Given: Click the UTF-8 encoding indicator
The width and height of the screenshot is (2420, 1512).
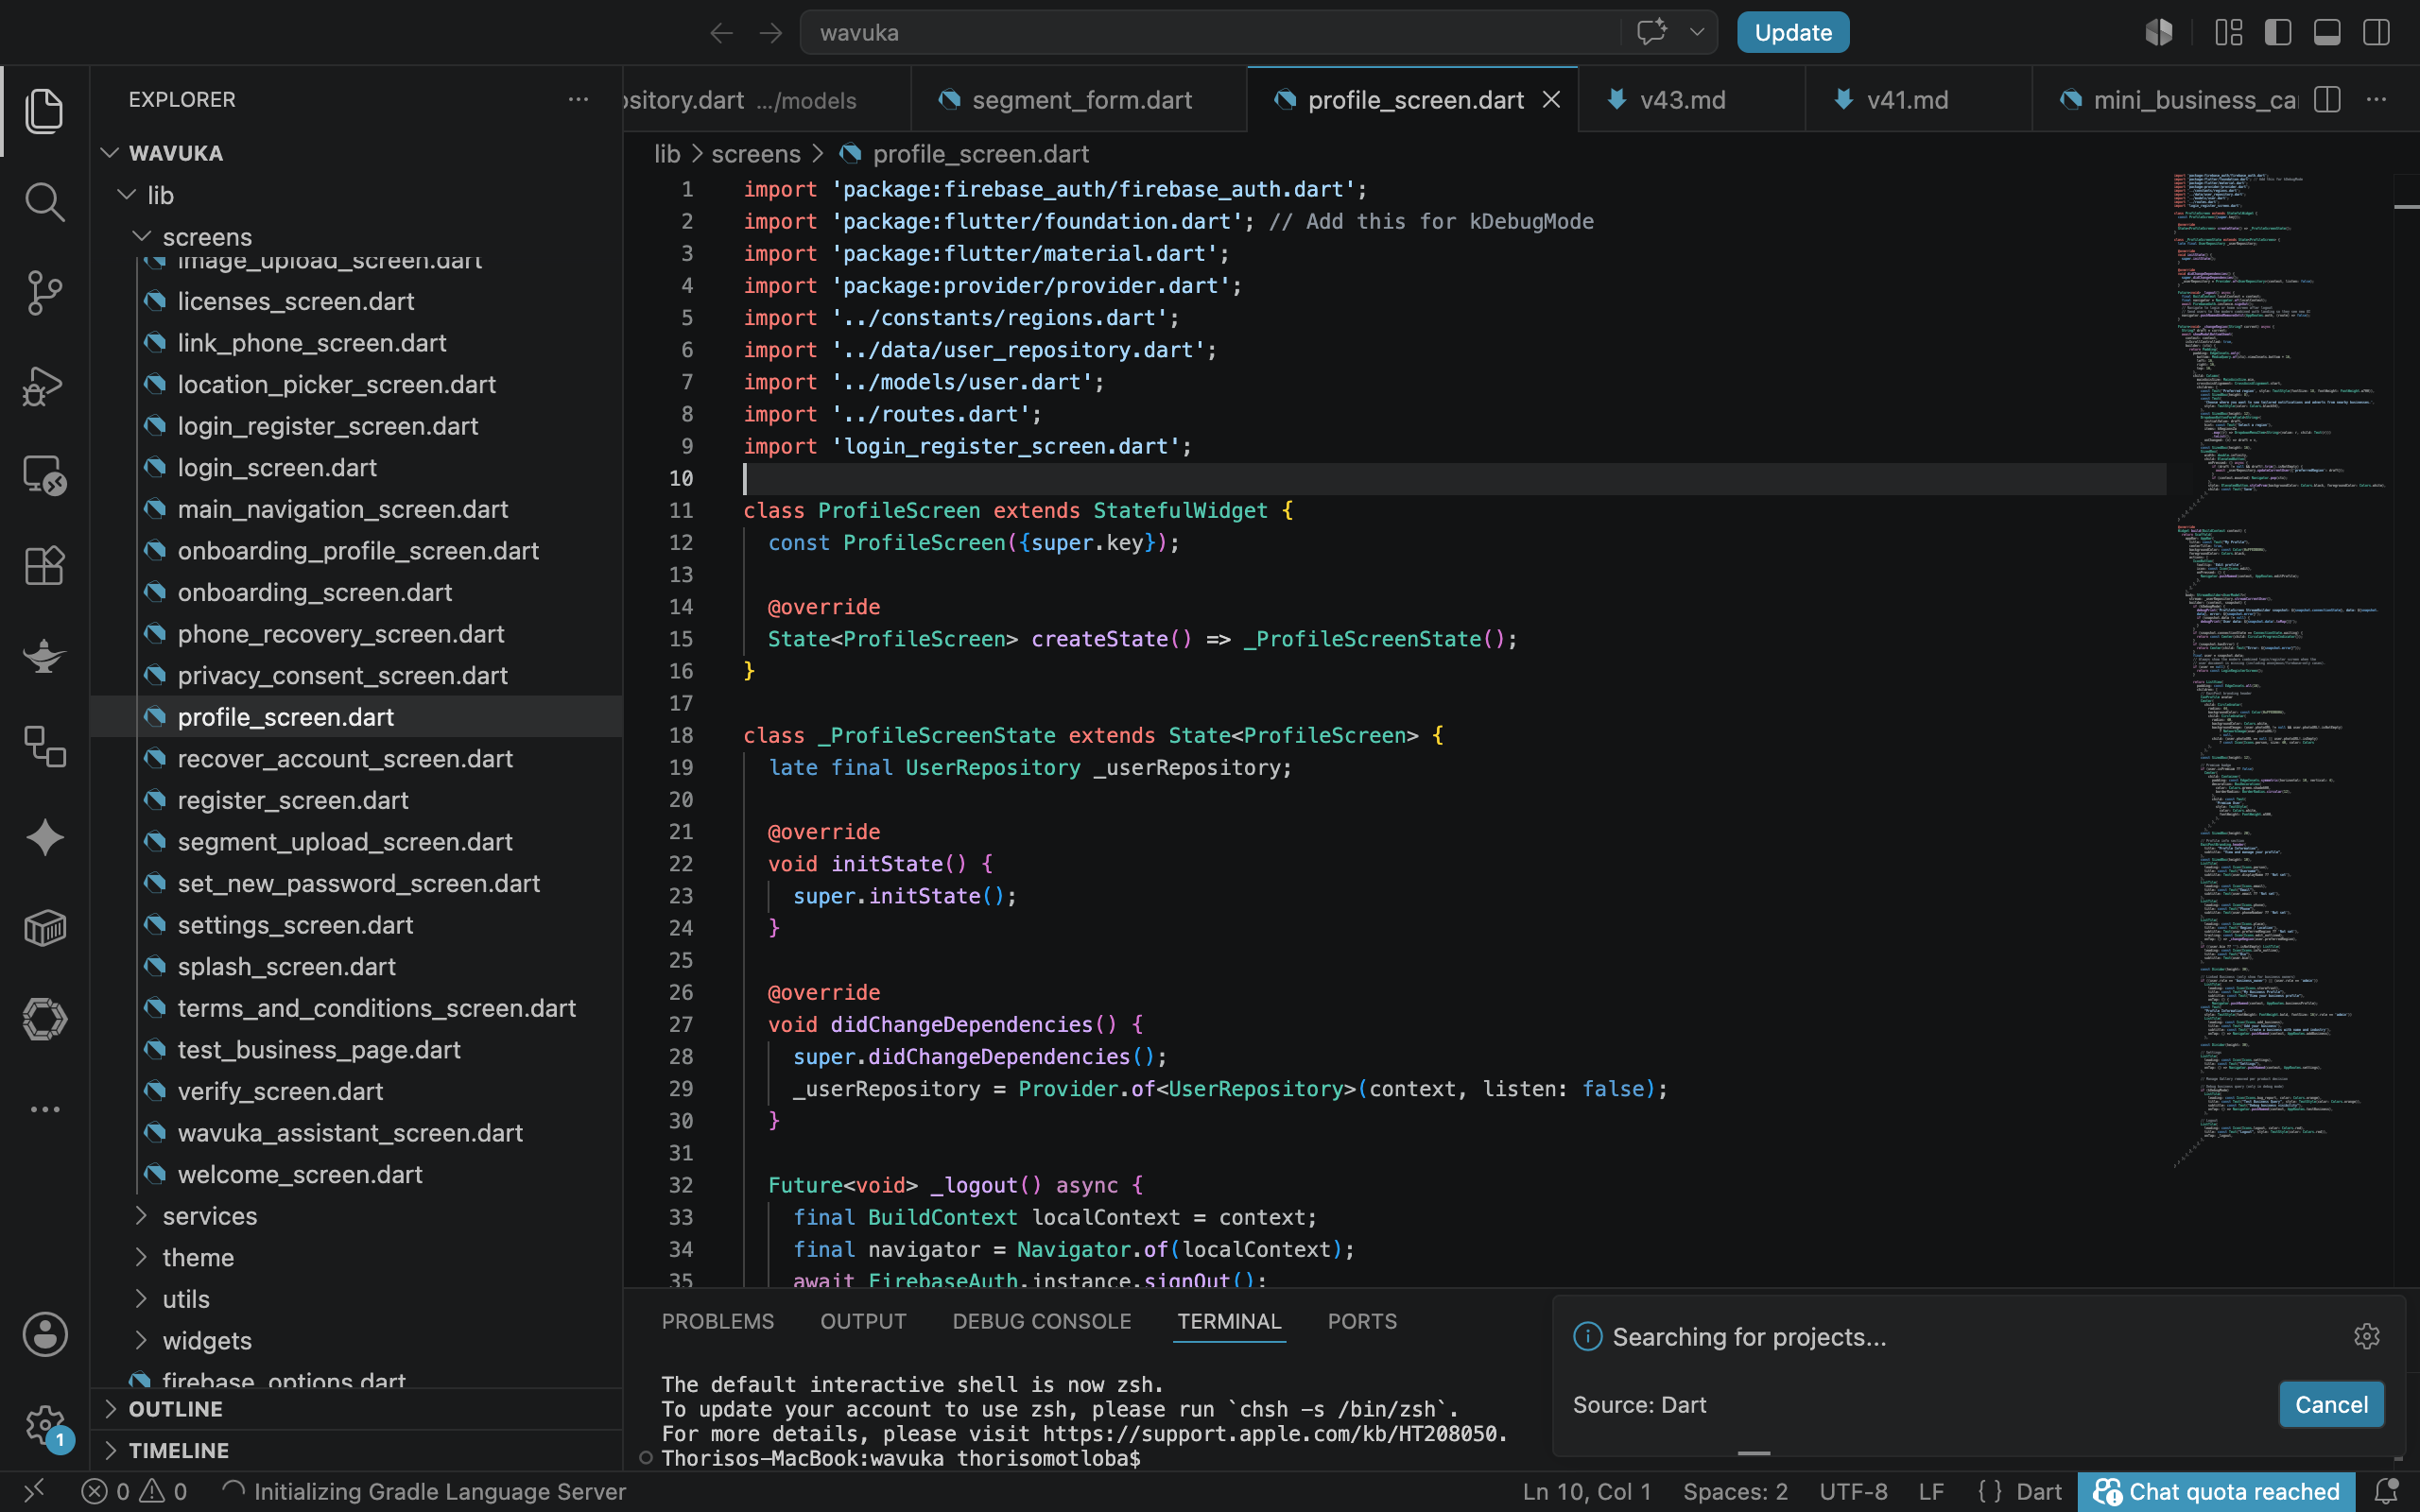Looking at the screenshot, I should 1853,1491.
